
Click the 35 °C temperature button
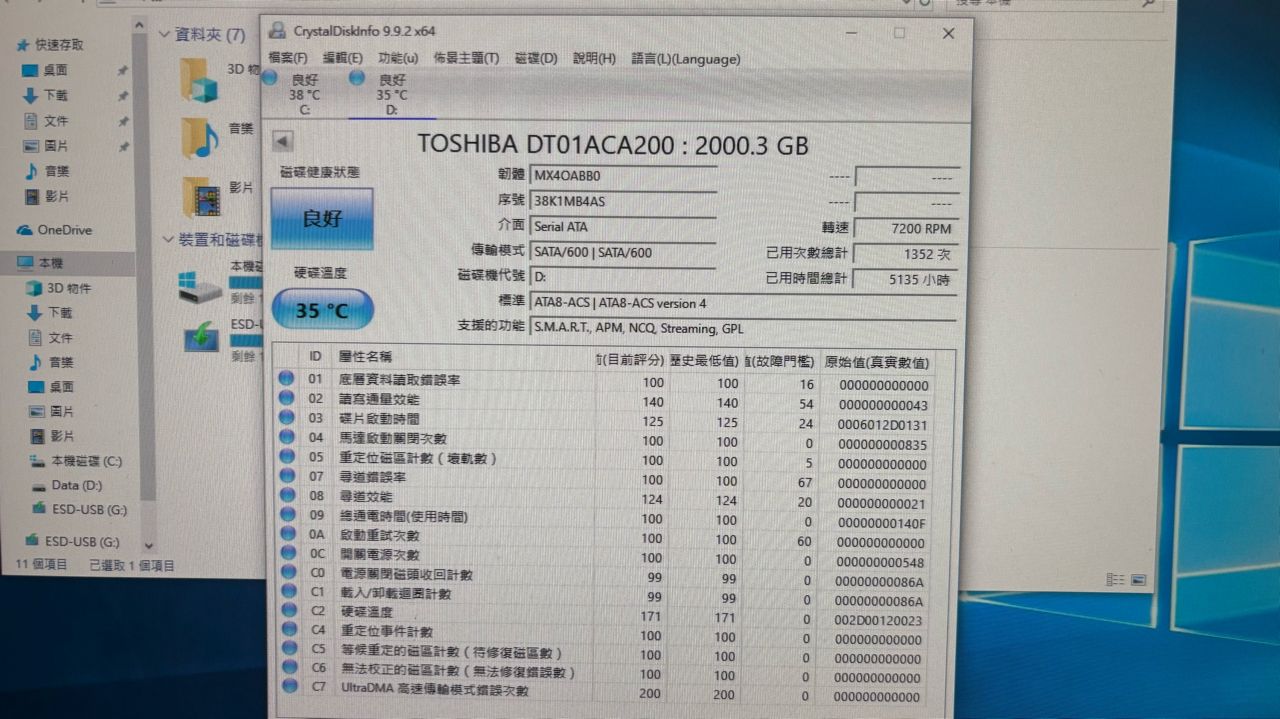(x=321, y=310)
